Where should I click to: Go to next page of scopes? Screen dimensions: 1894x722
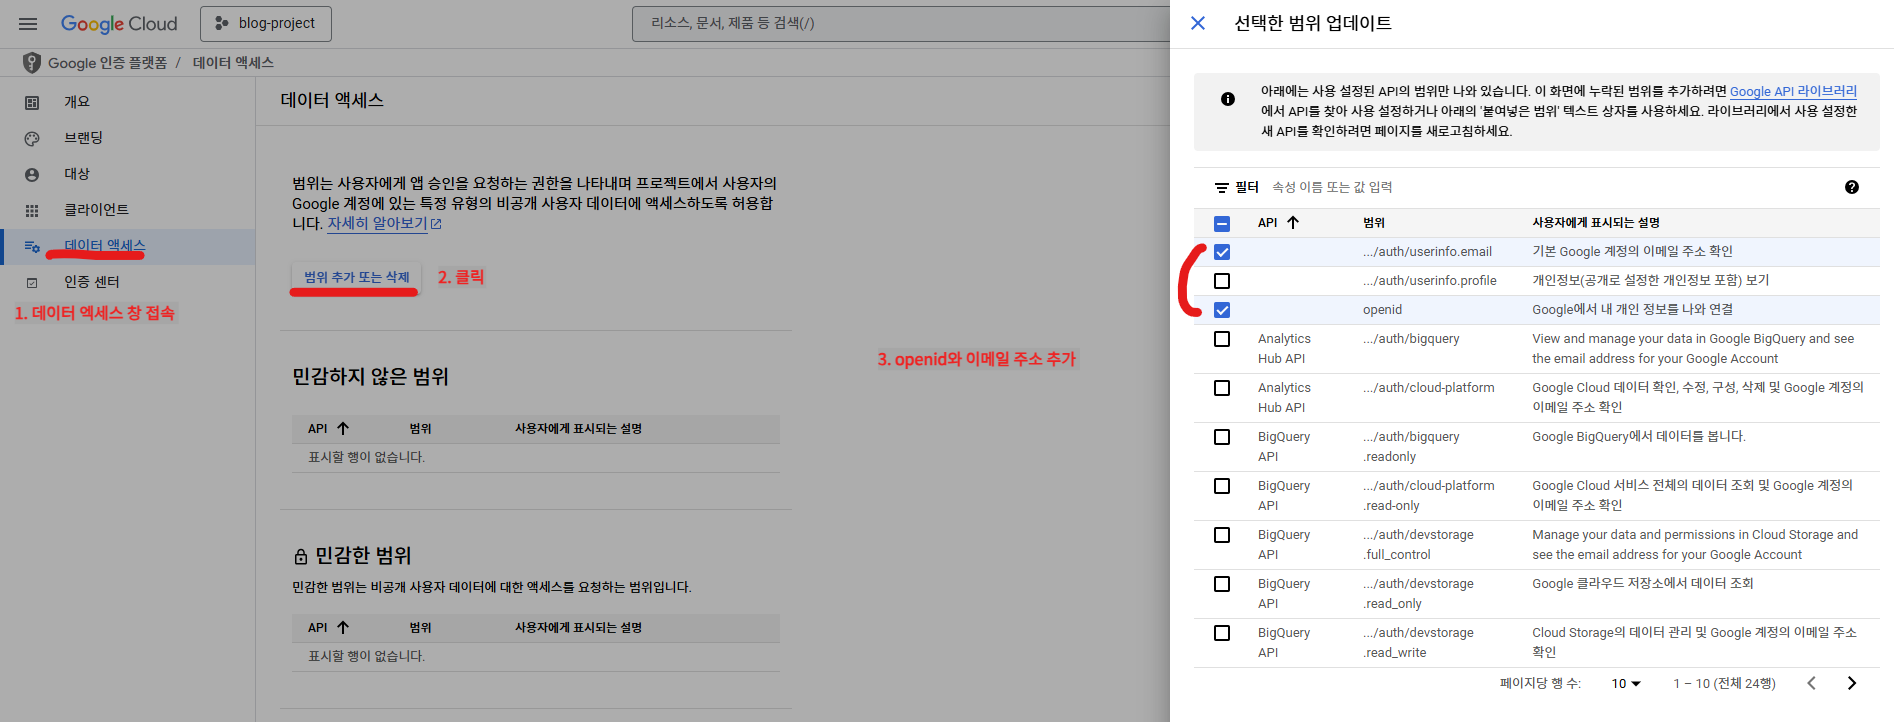point(1852,683)
